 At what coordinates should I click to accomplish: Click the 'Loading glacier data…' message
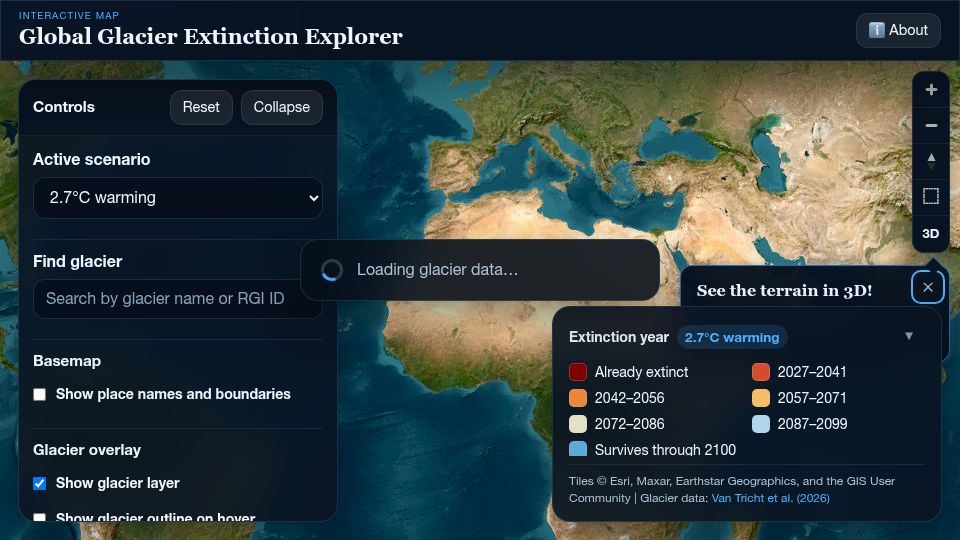pos(437,270)
